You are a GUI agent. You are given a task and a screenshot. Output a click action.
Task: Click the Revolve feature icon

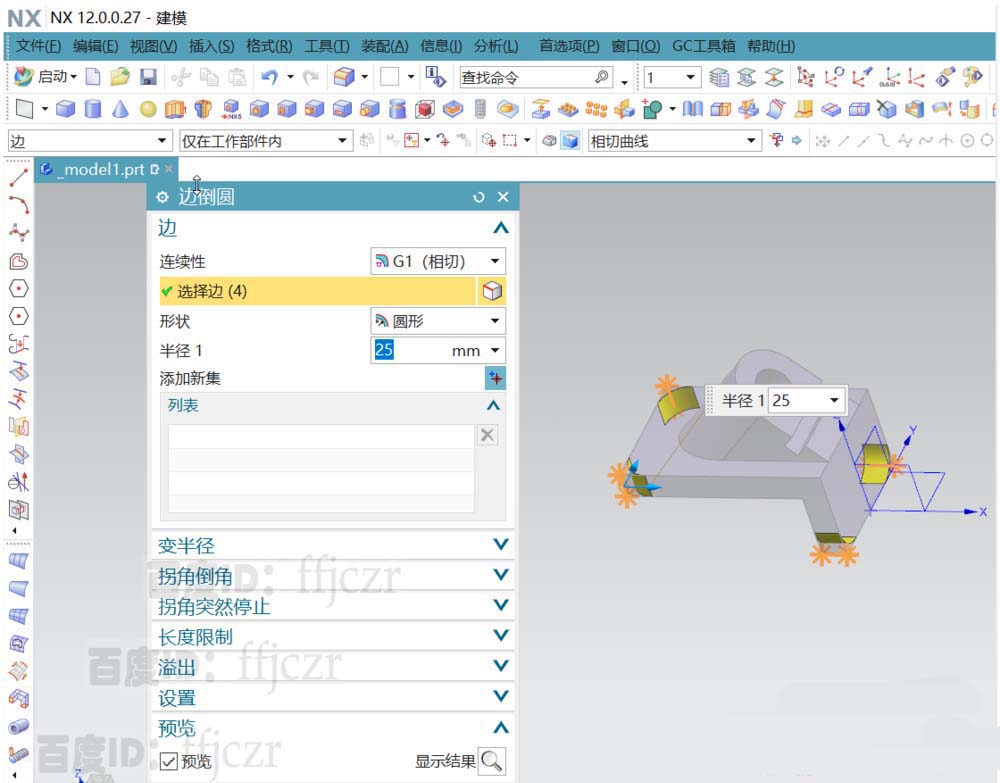click(x=203, y=109)
